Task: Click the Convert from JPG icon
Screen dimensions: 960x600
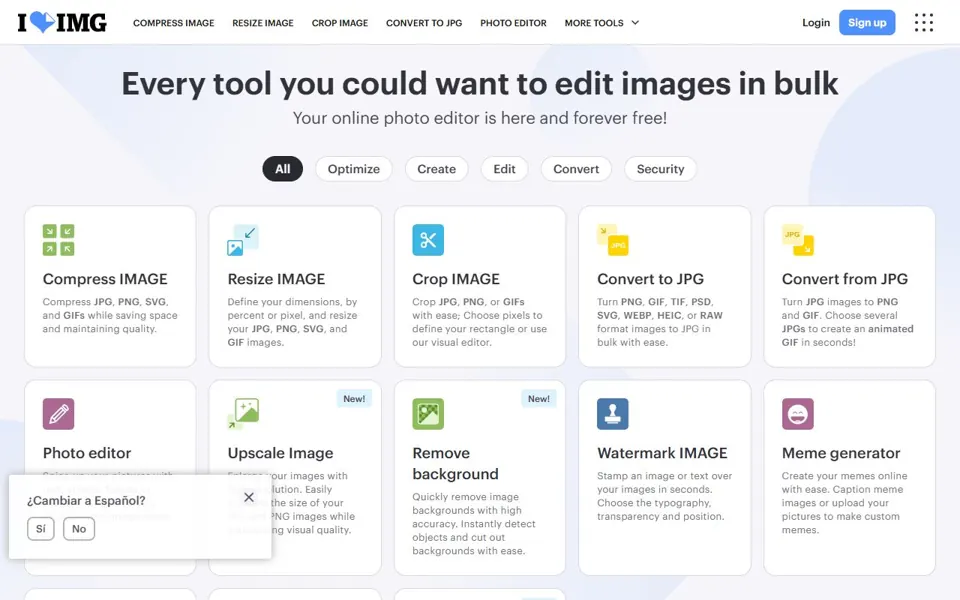Action: point(798,239)
